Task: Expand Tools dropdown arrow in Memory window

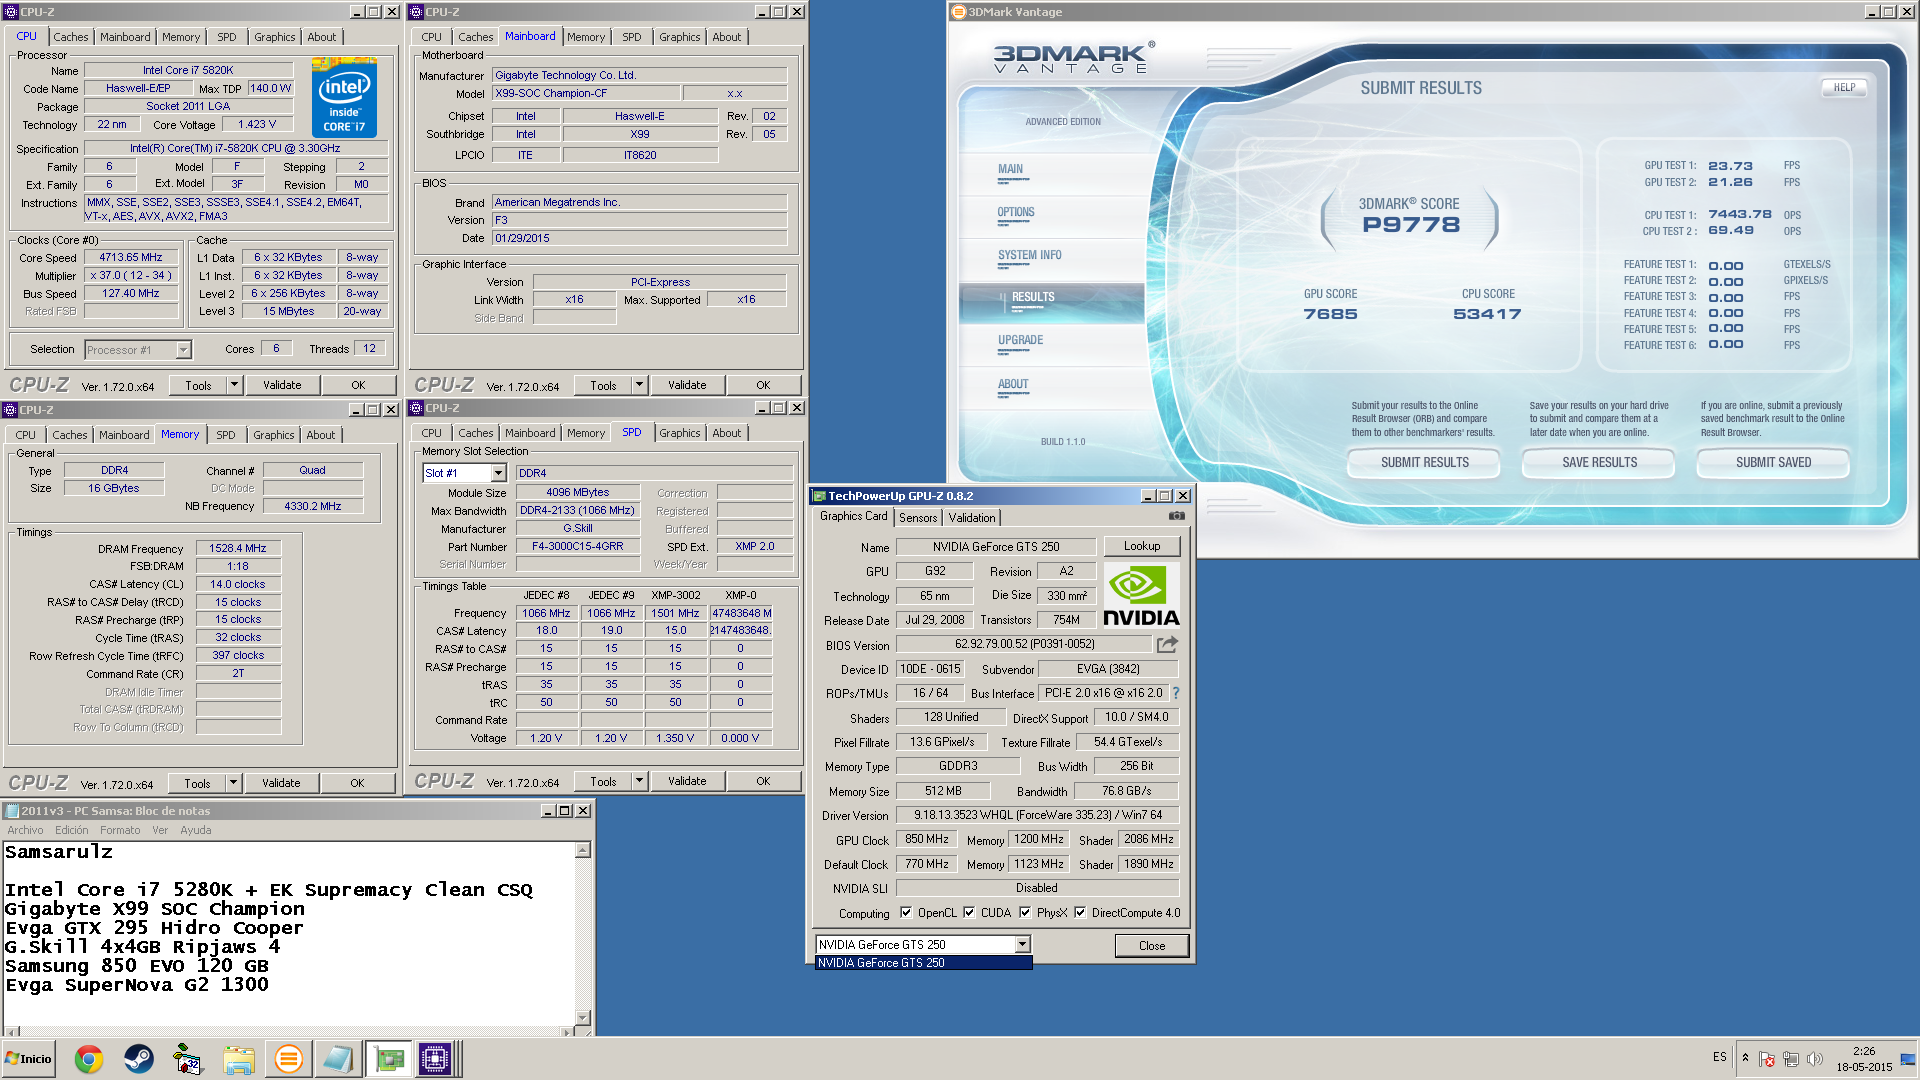Action: pyautogui.click(x=233, y=783)
